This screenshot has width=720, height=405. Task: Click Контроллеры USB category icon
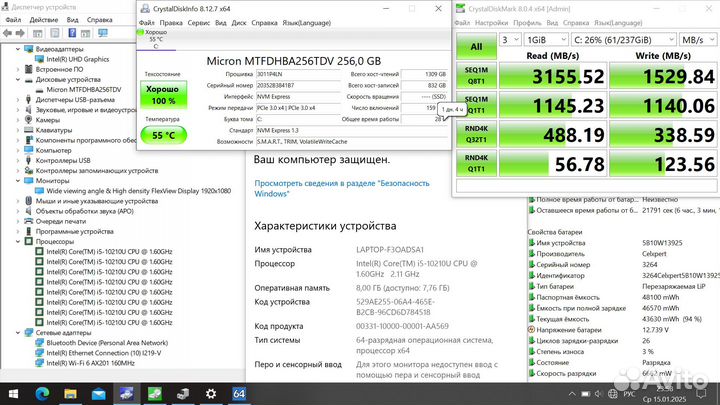[x=28, y=160]
